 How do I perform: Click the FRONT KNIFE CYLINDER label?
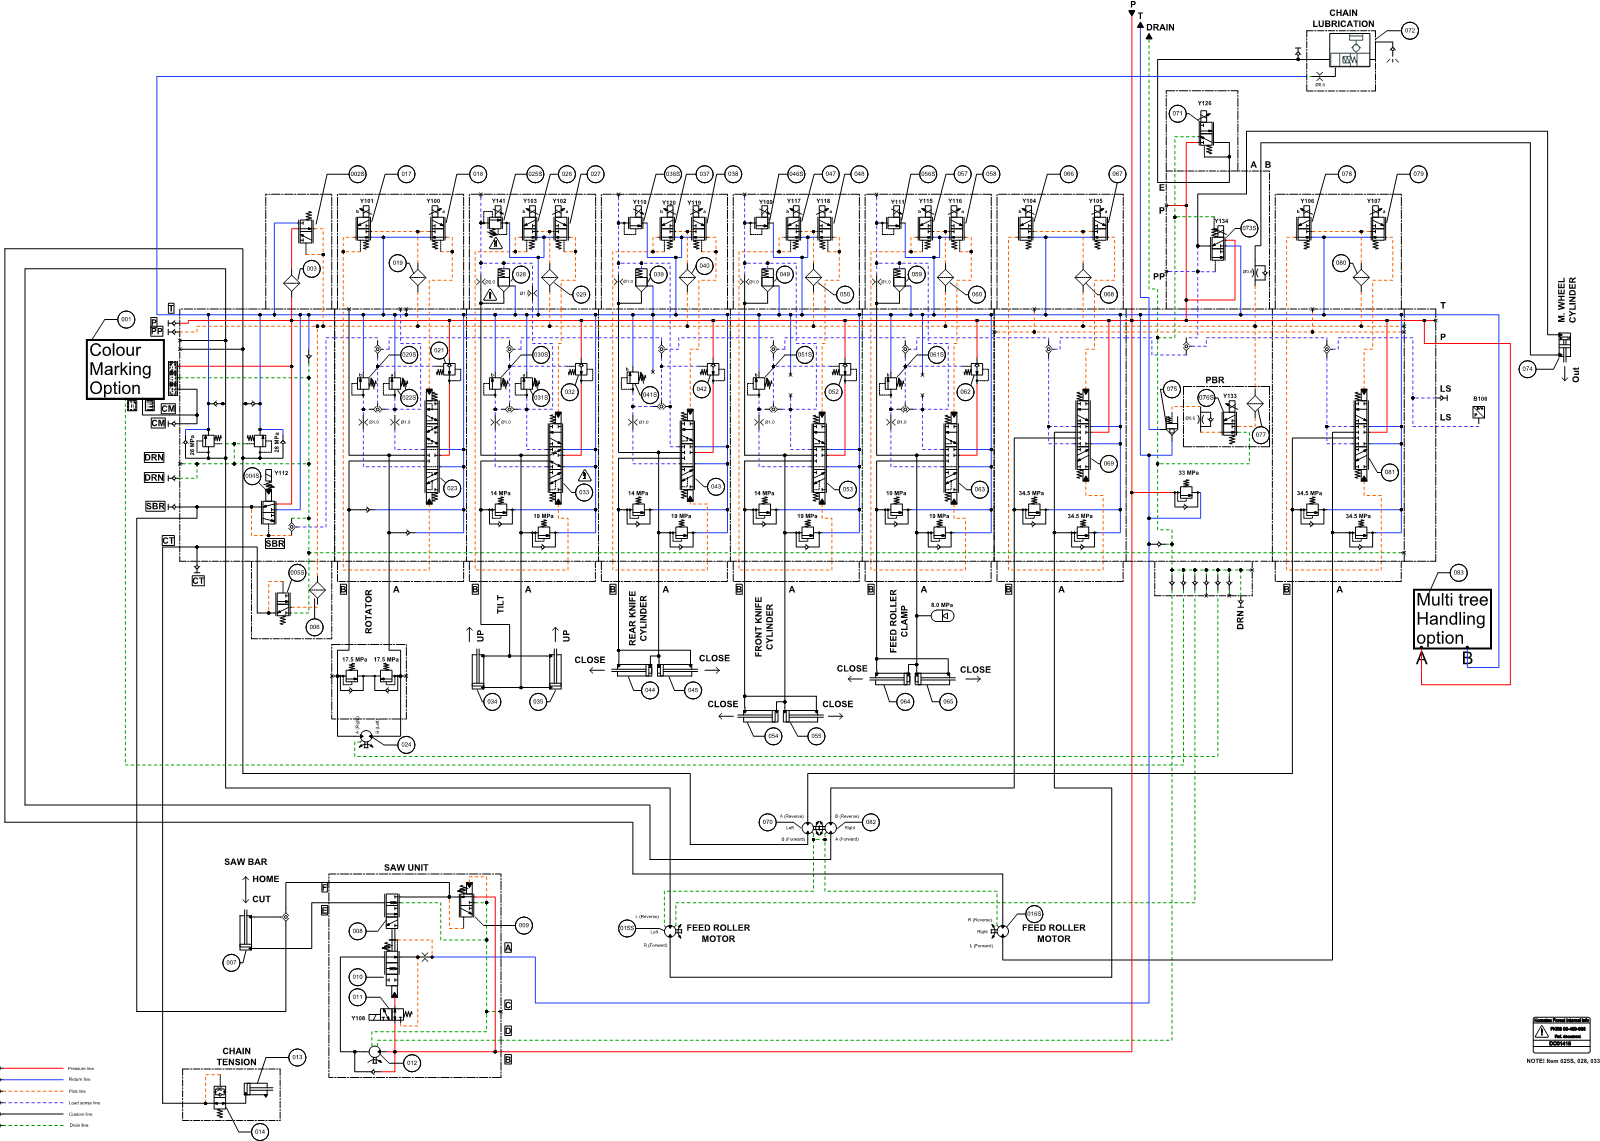(x=764, y=628)
